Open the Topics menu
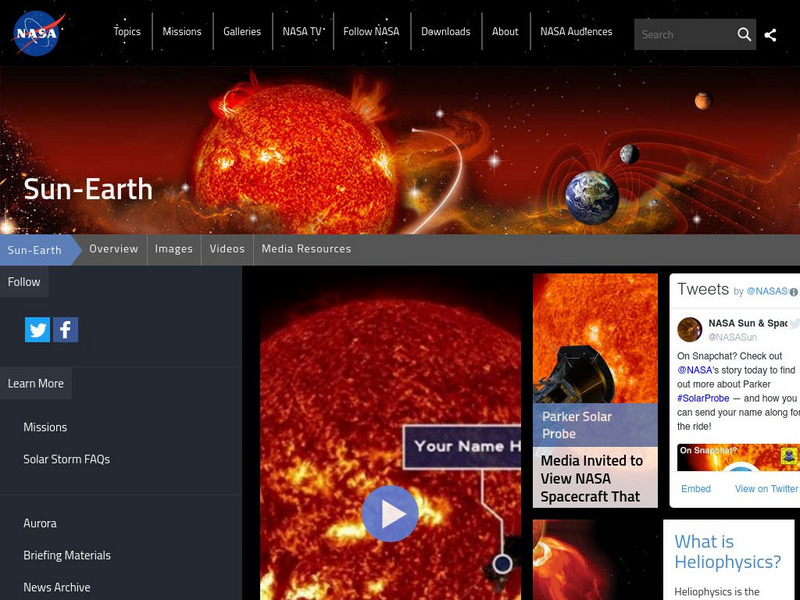This screenshot has height=600, width=800. [x=127, y=32]
